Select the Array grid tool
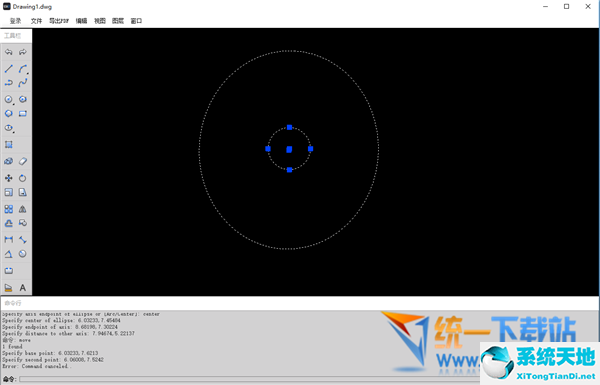The height and width of the screenshot is (385, 600). pos(8,209)
